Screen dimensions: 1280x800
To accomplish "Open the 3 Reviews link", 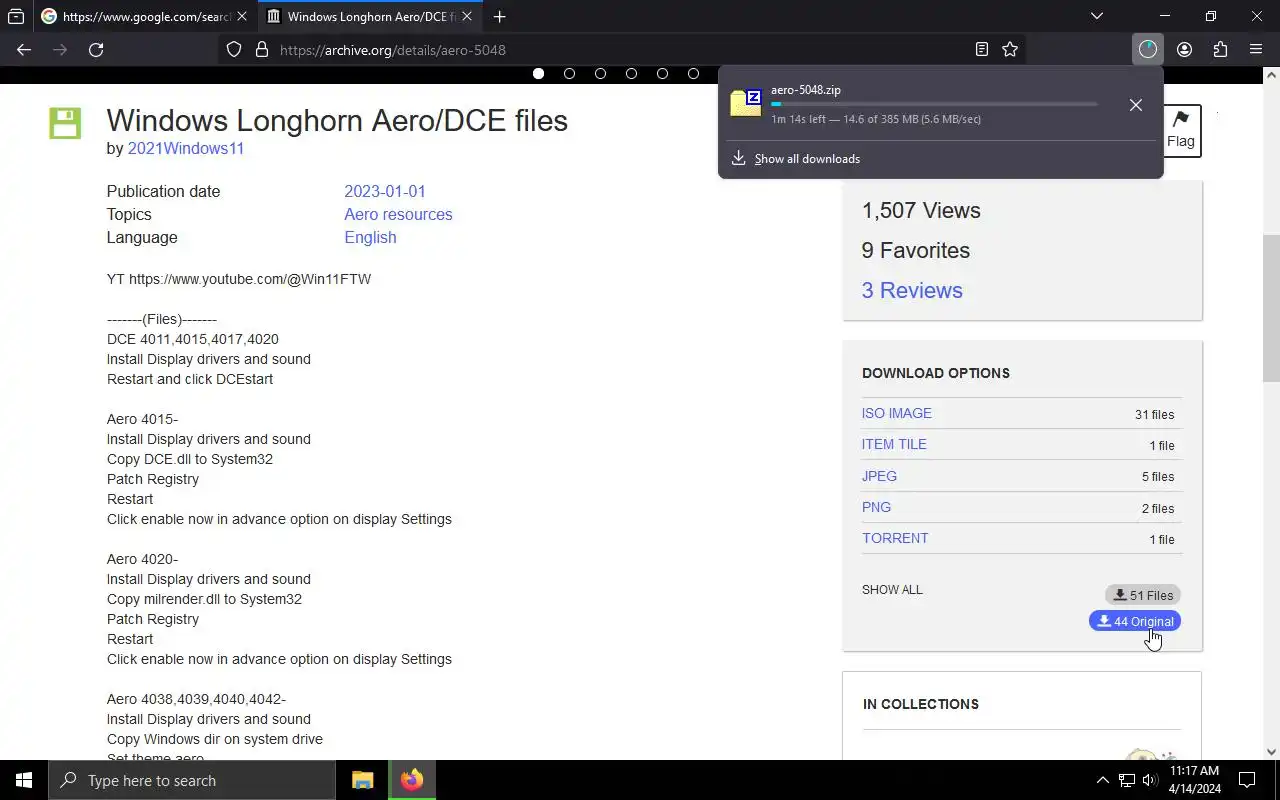I will click(912, 290).
